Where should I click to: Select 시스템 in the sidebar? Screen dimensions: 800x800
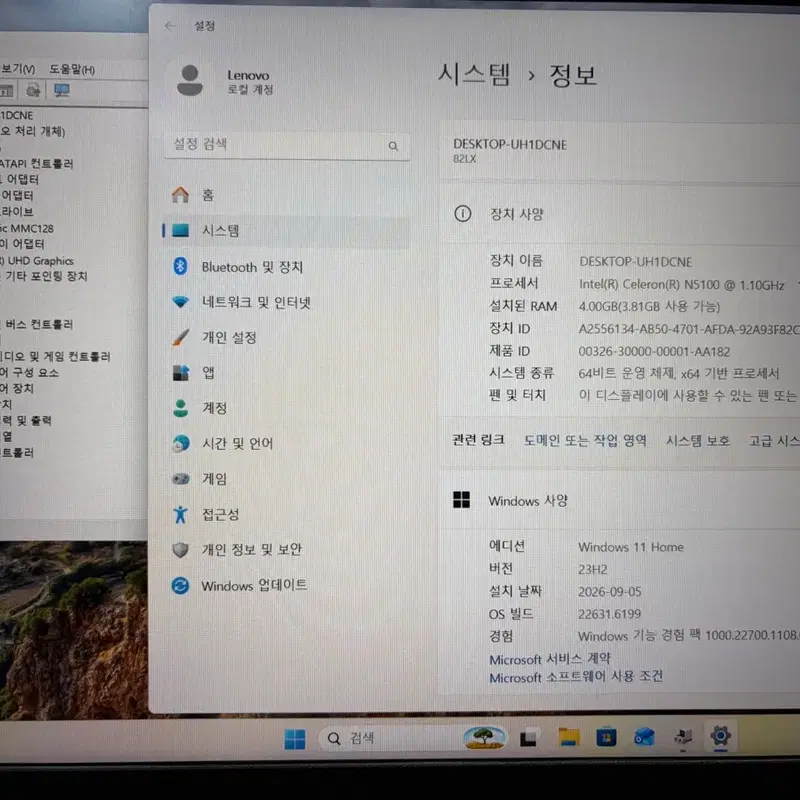pyautogui.click(x=286, y=231)
